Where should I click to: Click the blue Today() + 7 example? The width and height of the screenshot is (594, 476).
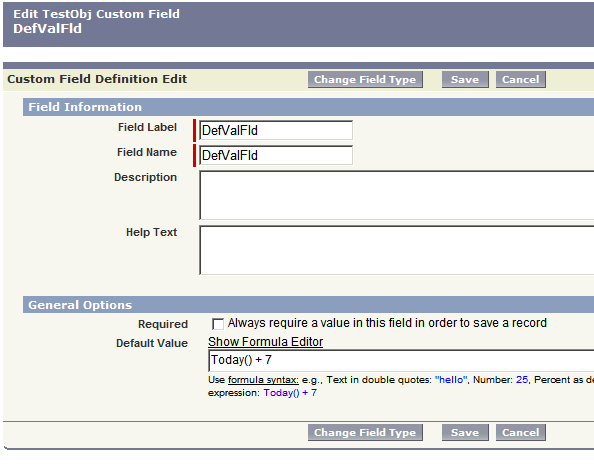point(290,393)
